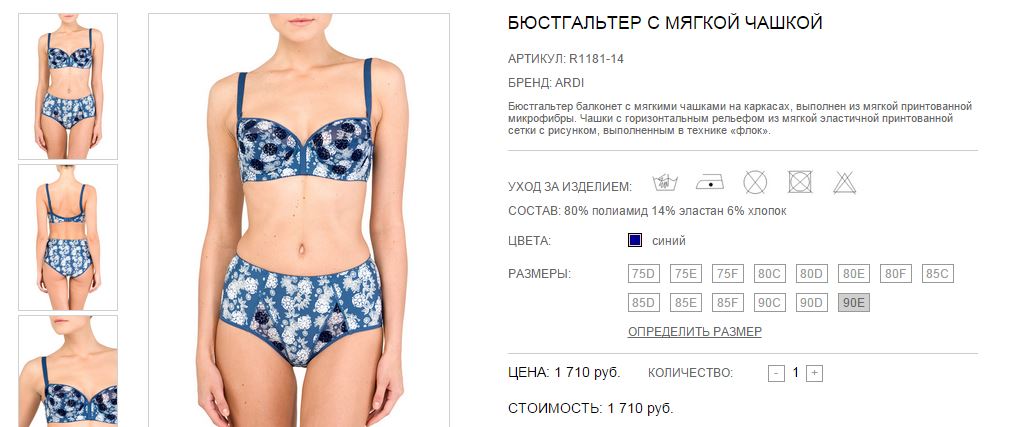Pick size 80F option
The image size is (1033, 427).
(x=895, y=273)
